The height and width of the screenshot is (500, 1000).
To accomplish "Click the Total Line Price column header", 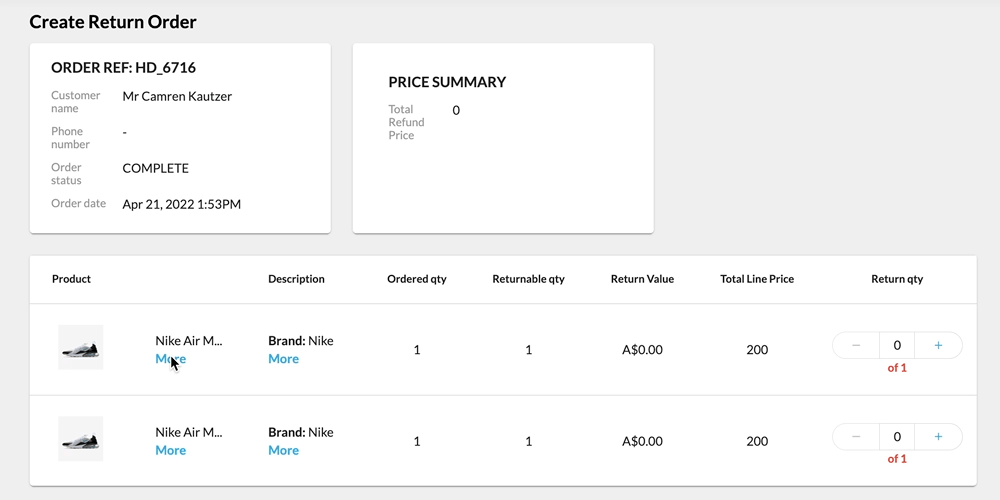I will 757,279.
